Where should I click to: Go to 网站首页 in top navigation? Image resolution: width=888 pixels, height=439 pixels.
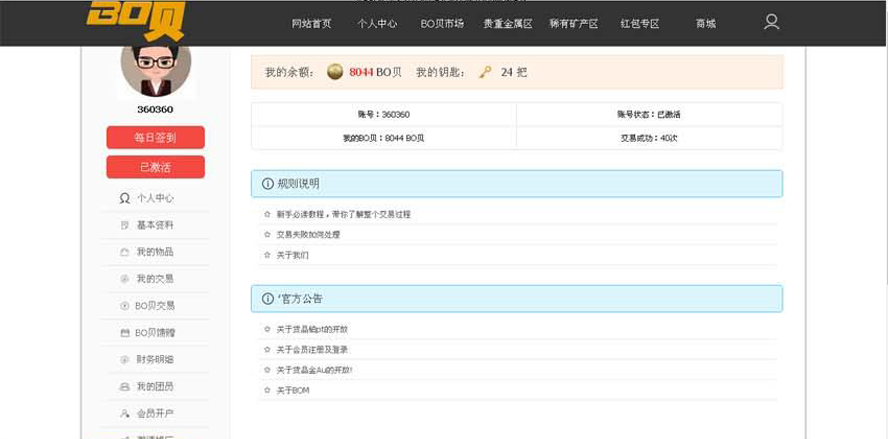[311, 24]
